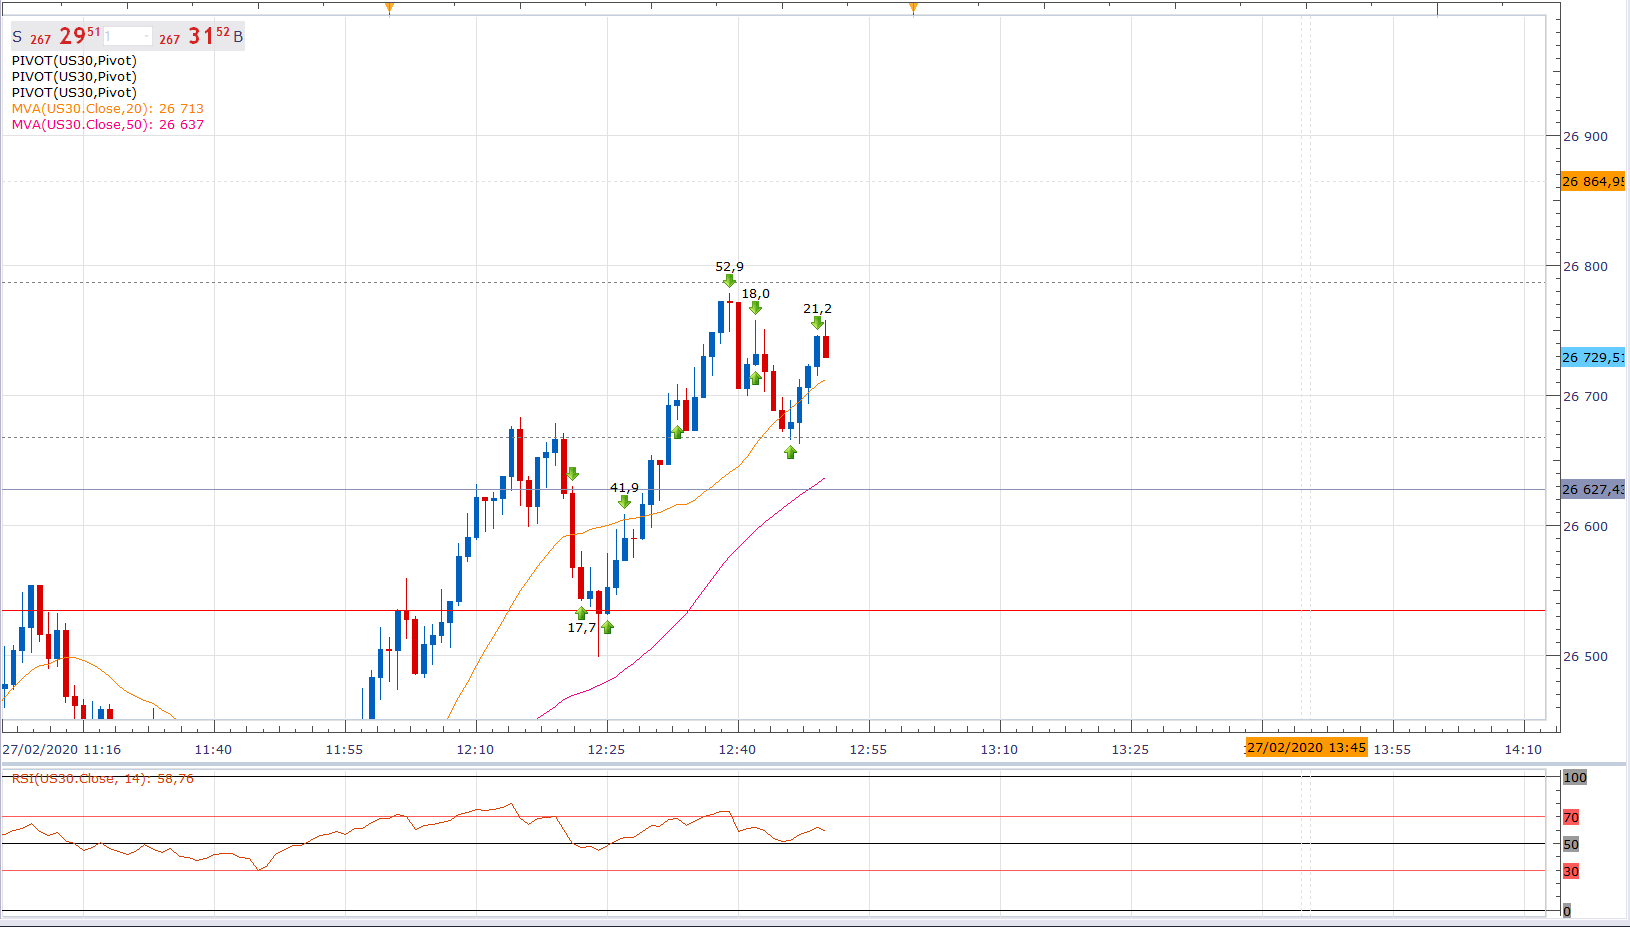Click the 12:40 time axis label
Viewport: 1630px width, 927px height.
click(737, 749)
